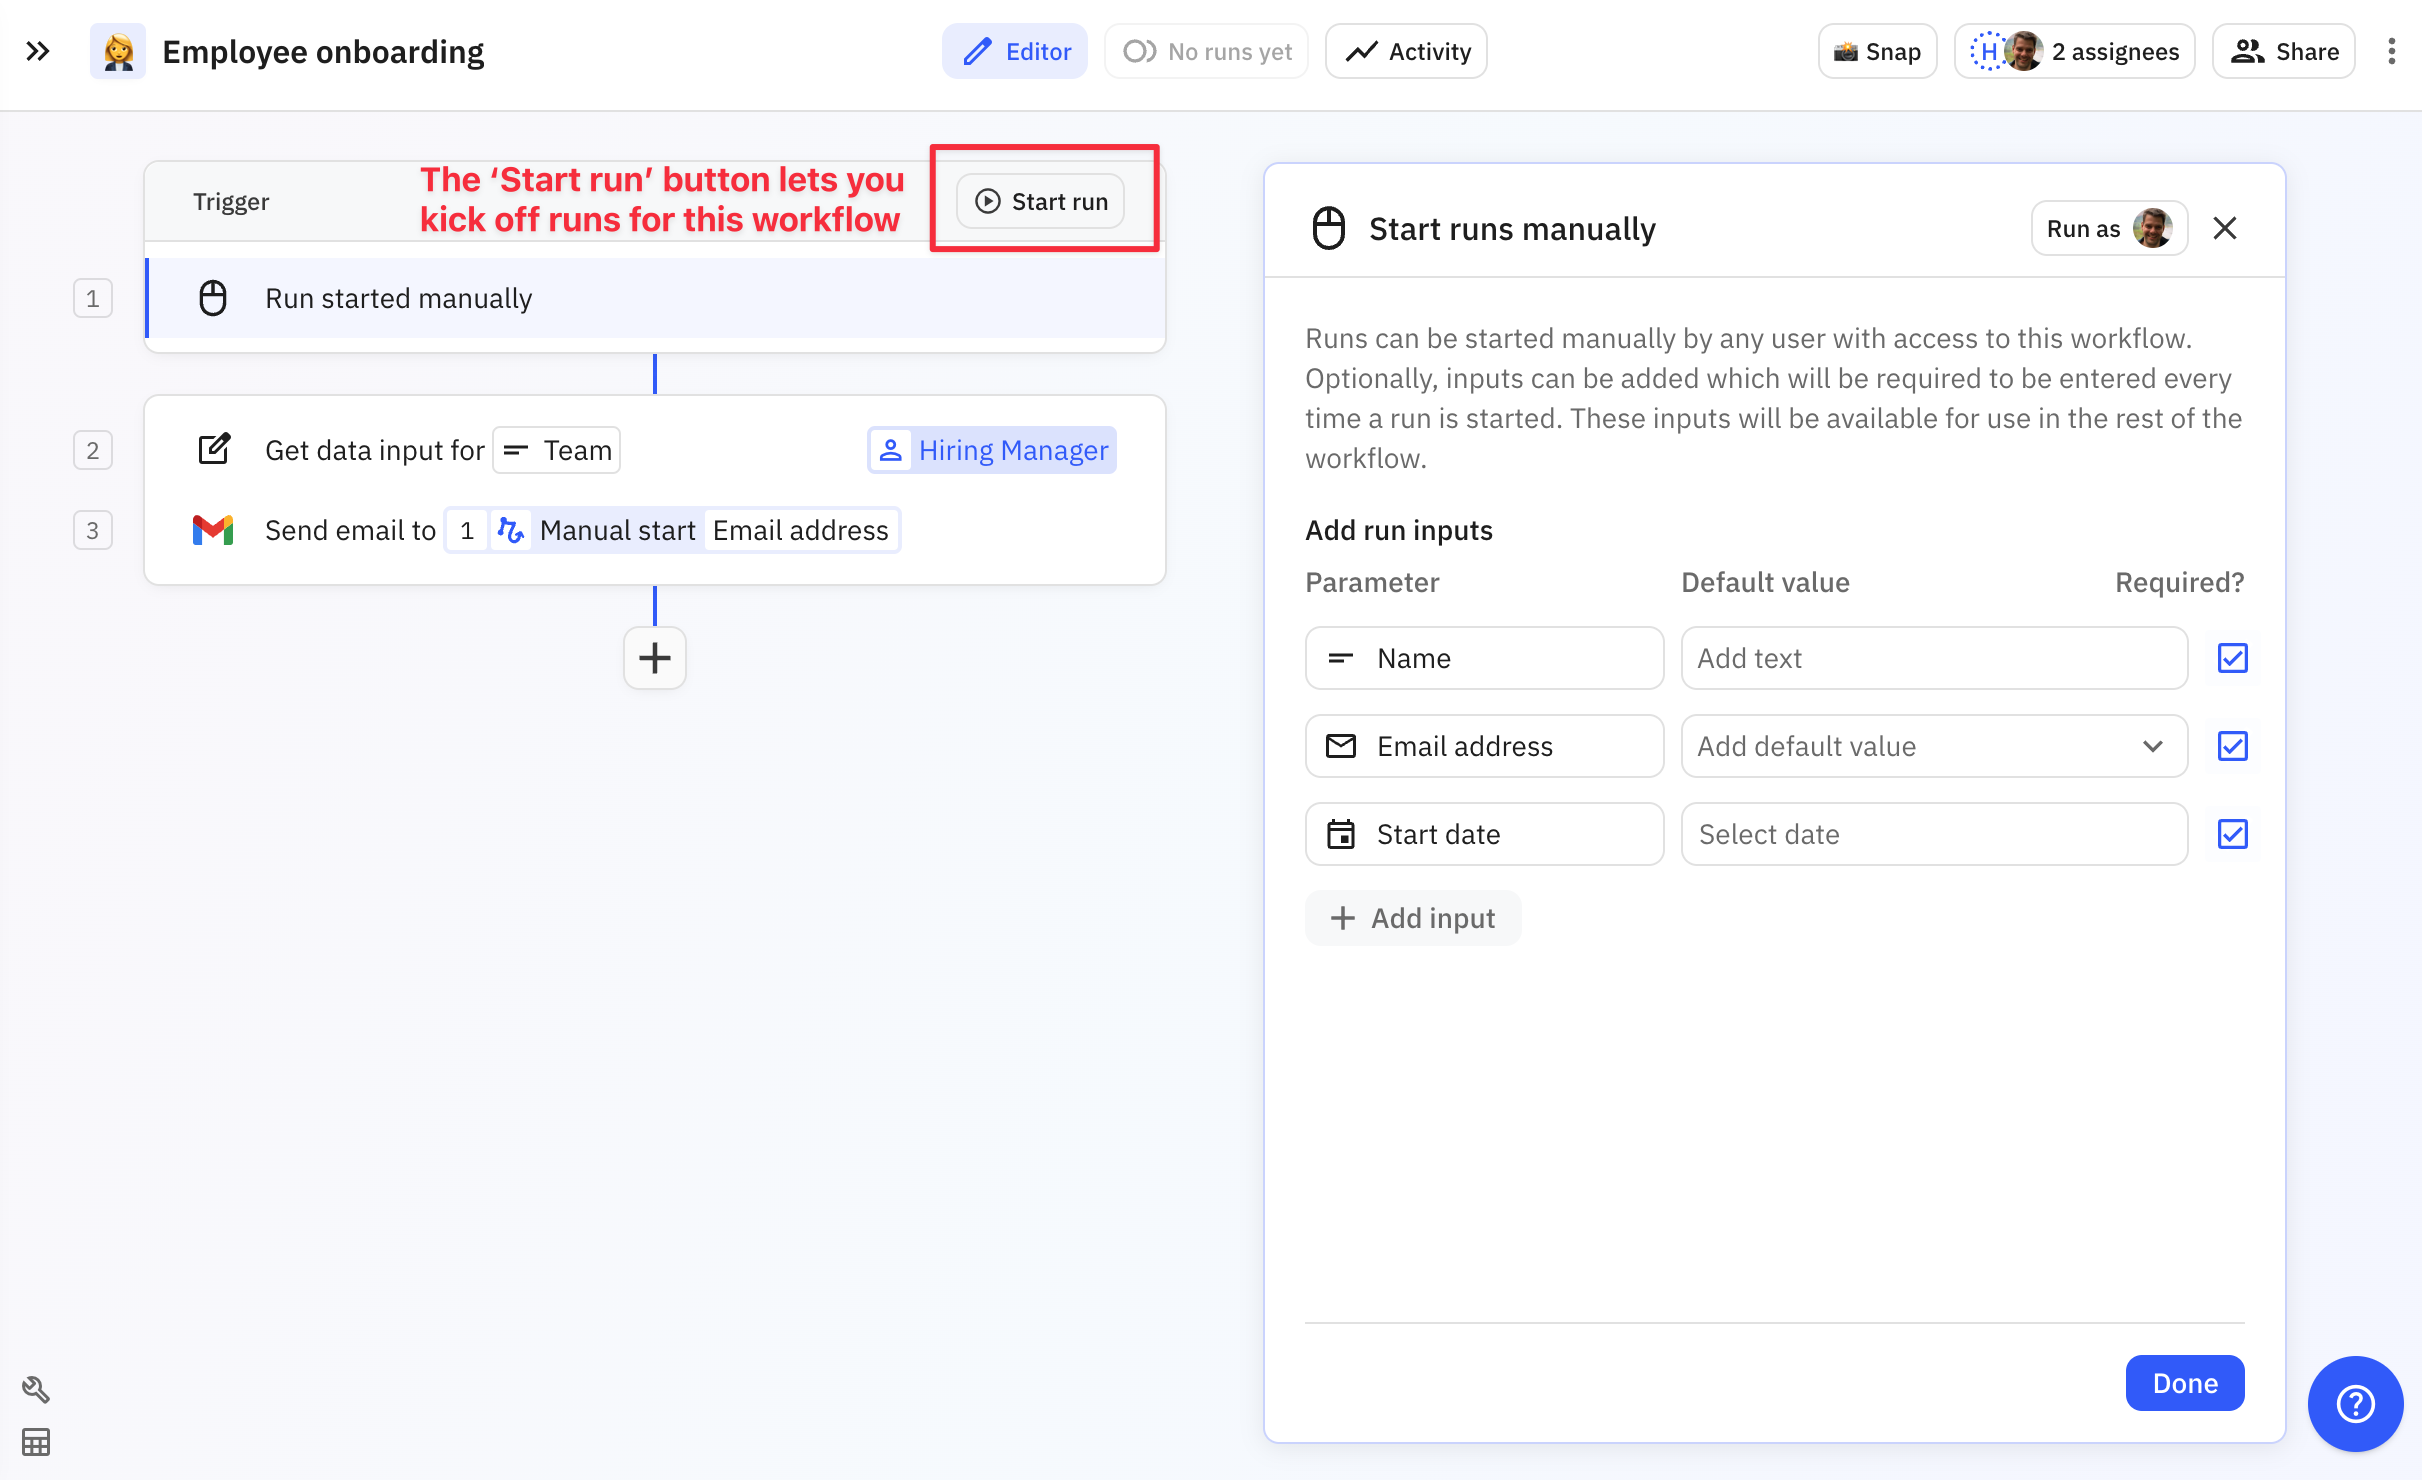The height and width of the screenshot is (1480, 2422).
Task: Open the table grid icon
Action: [x=36, y=1442]
